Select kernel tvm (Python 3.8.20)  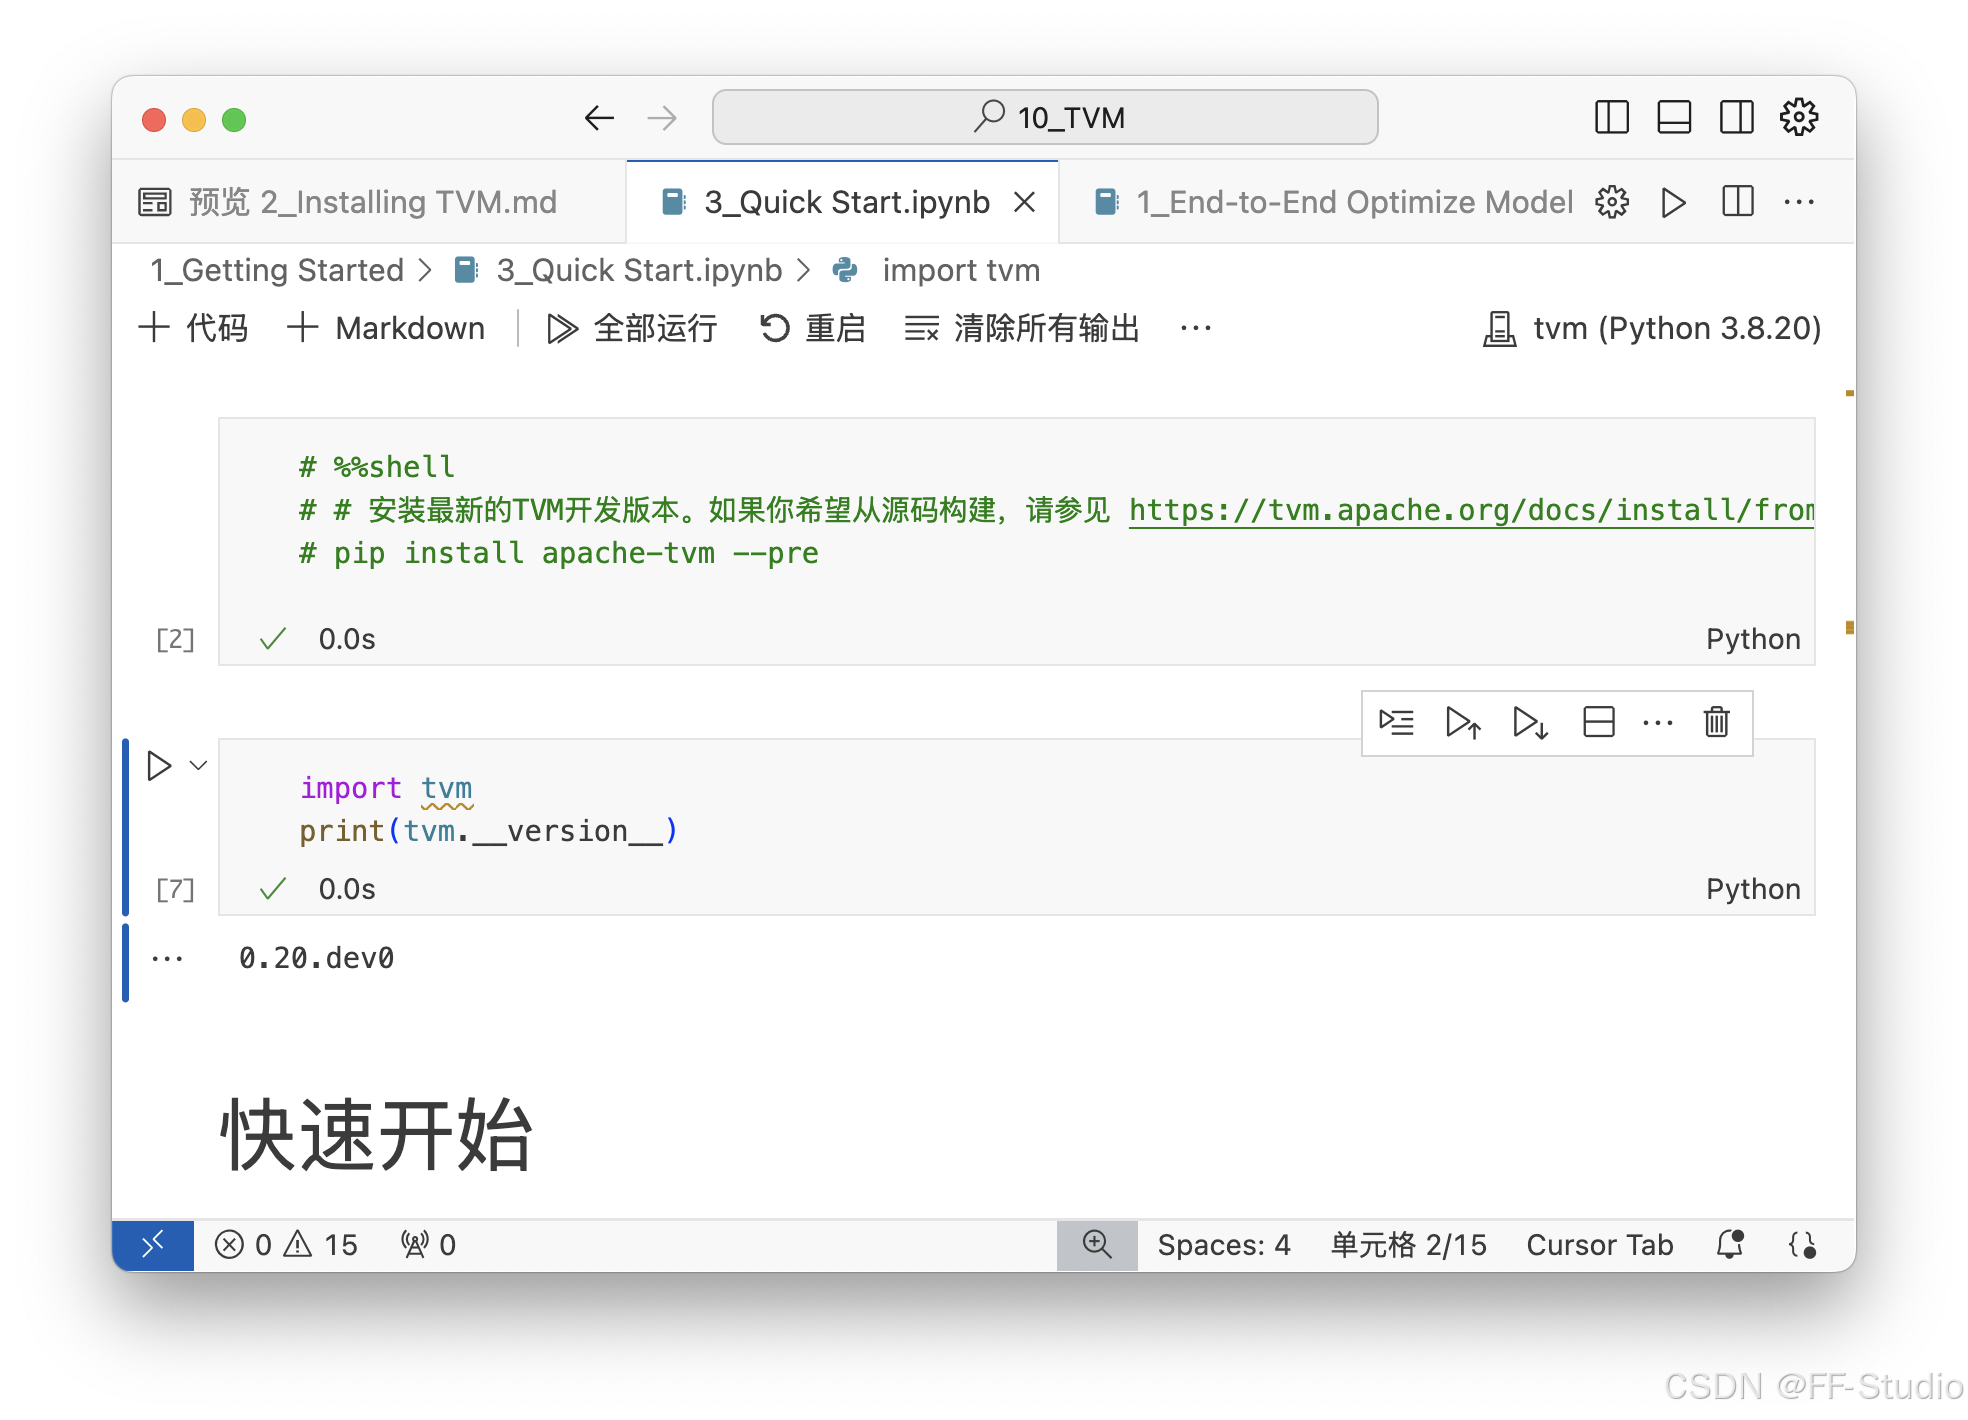(x=1651, y=328)
